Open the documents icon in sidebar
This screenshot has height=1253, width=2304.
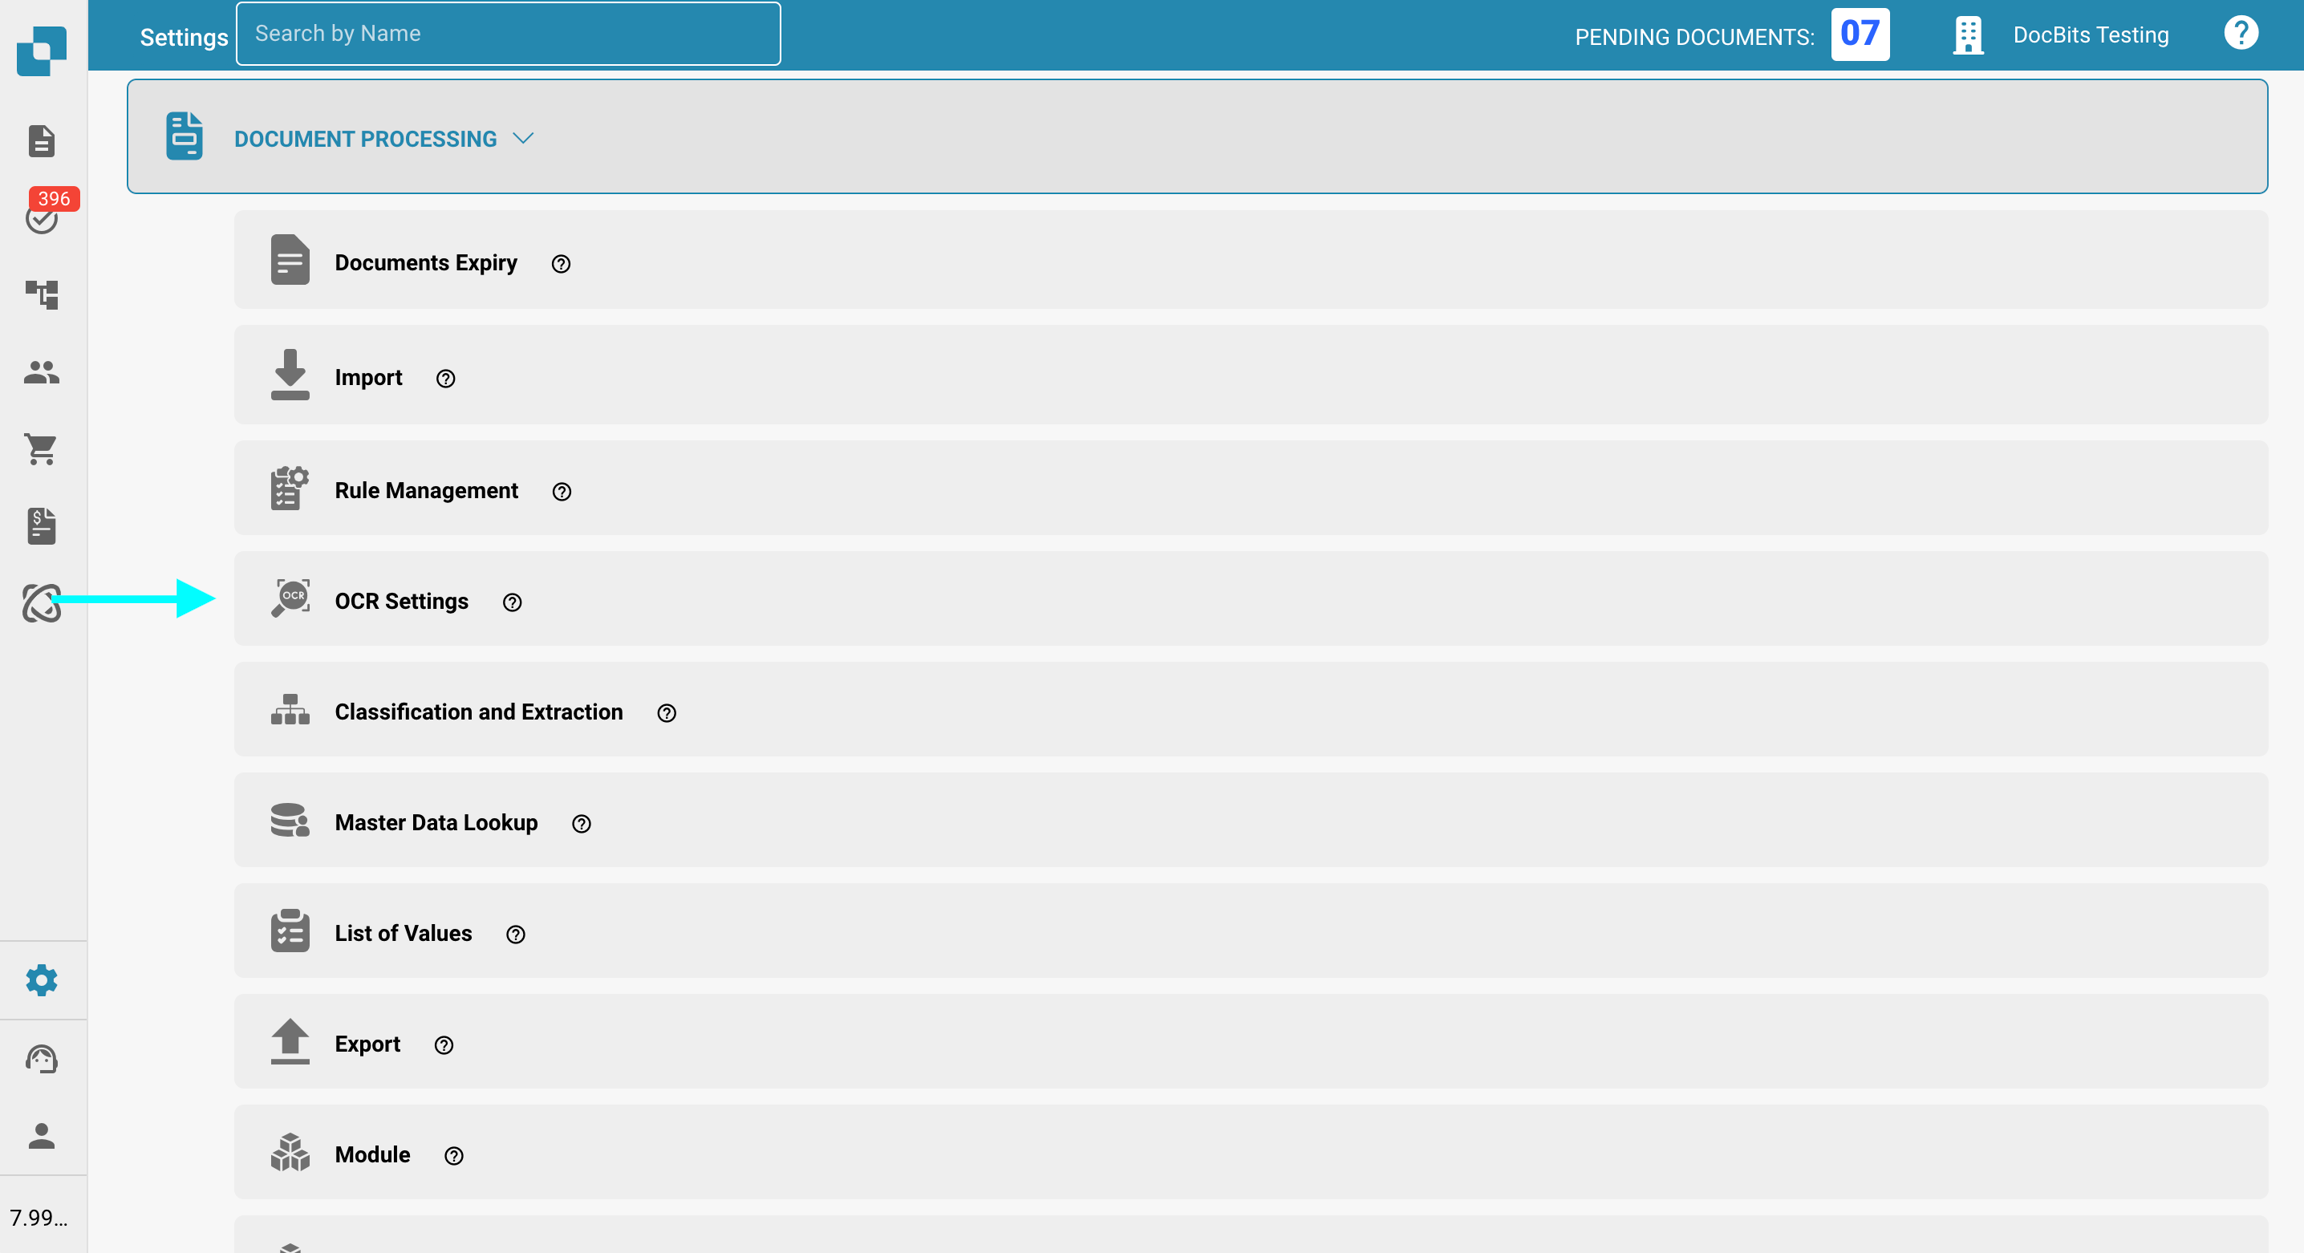tap(41, 141)
